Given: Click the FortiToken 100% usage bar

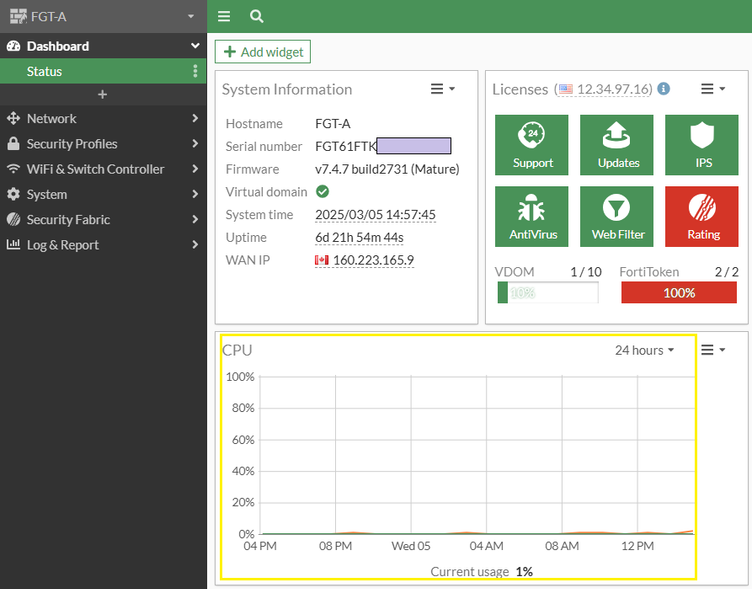Looking at the screenshot, I should tap(679, 293).
